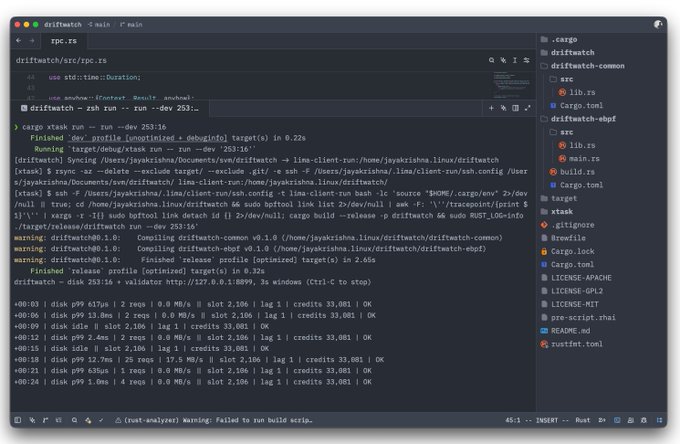This screenshot has width=680, height=444.
Task: Toggle the left dock panel icon in status bar
Action: coord(18,420)
